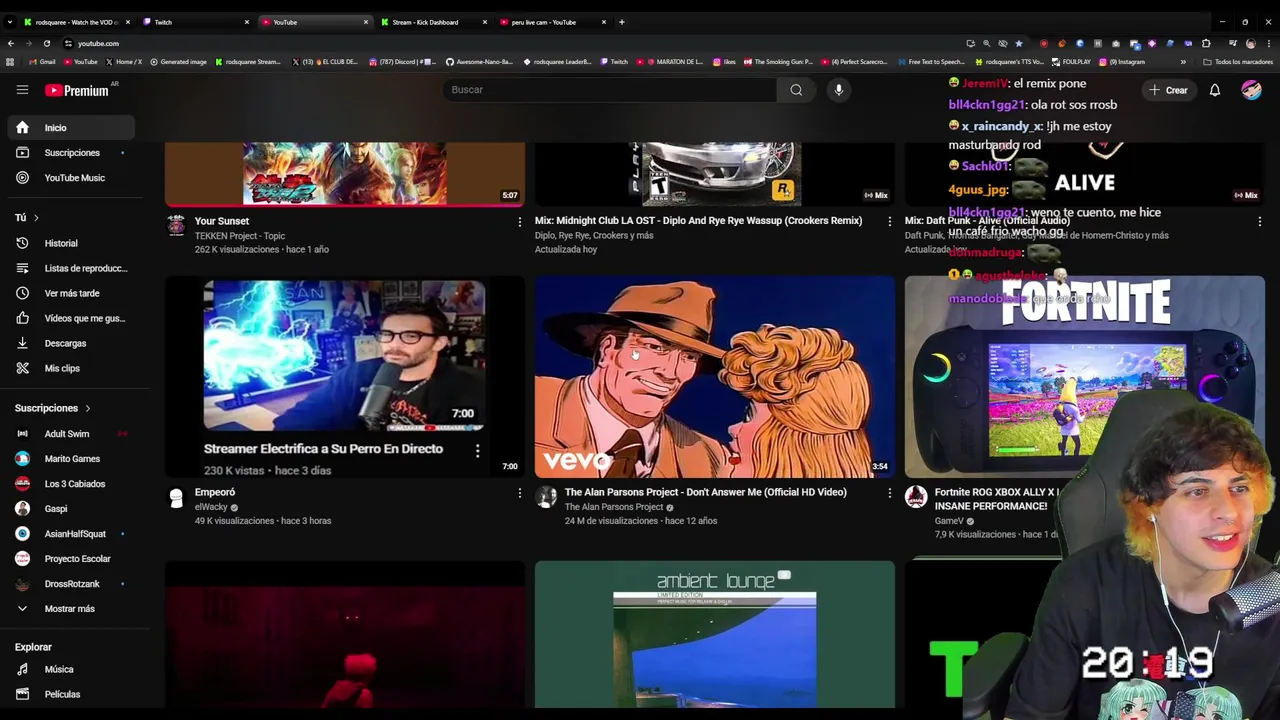Open Películas under Explorar
The width and height of the screenshot is (1280, 720).
[x=69, y=694]
